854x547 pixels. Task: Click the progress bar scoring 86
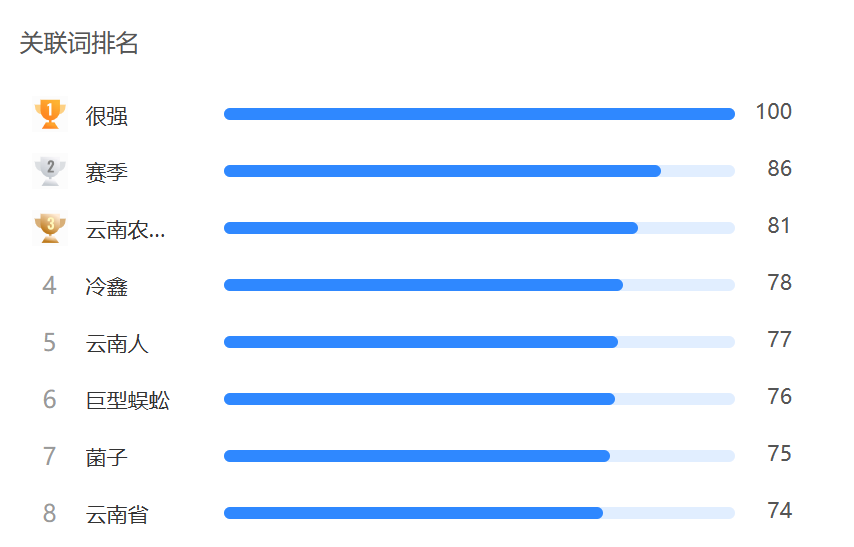click(479, 171)
